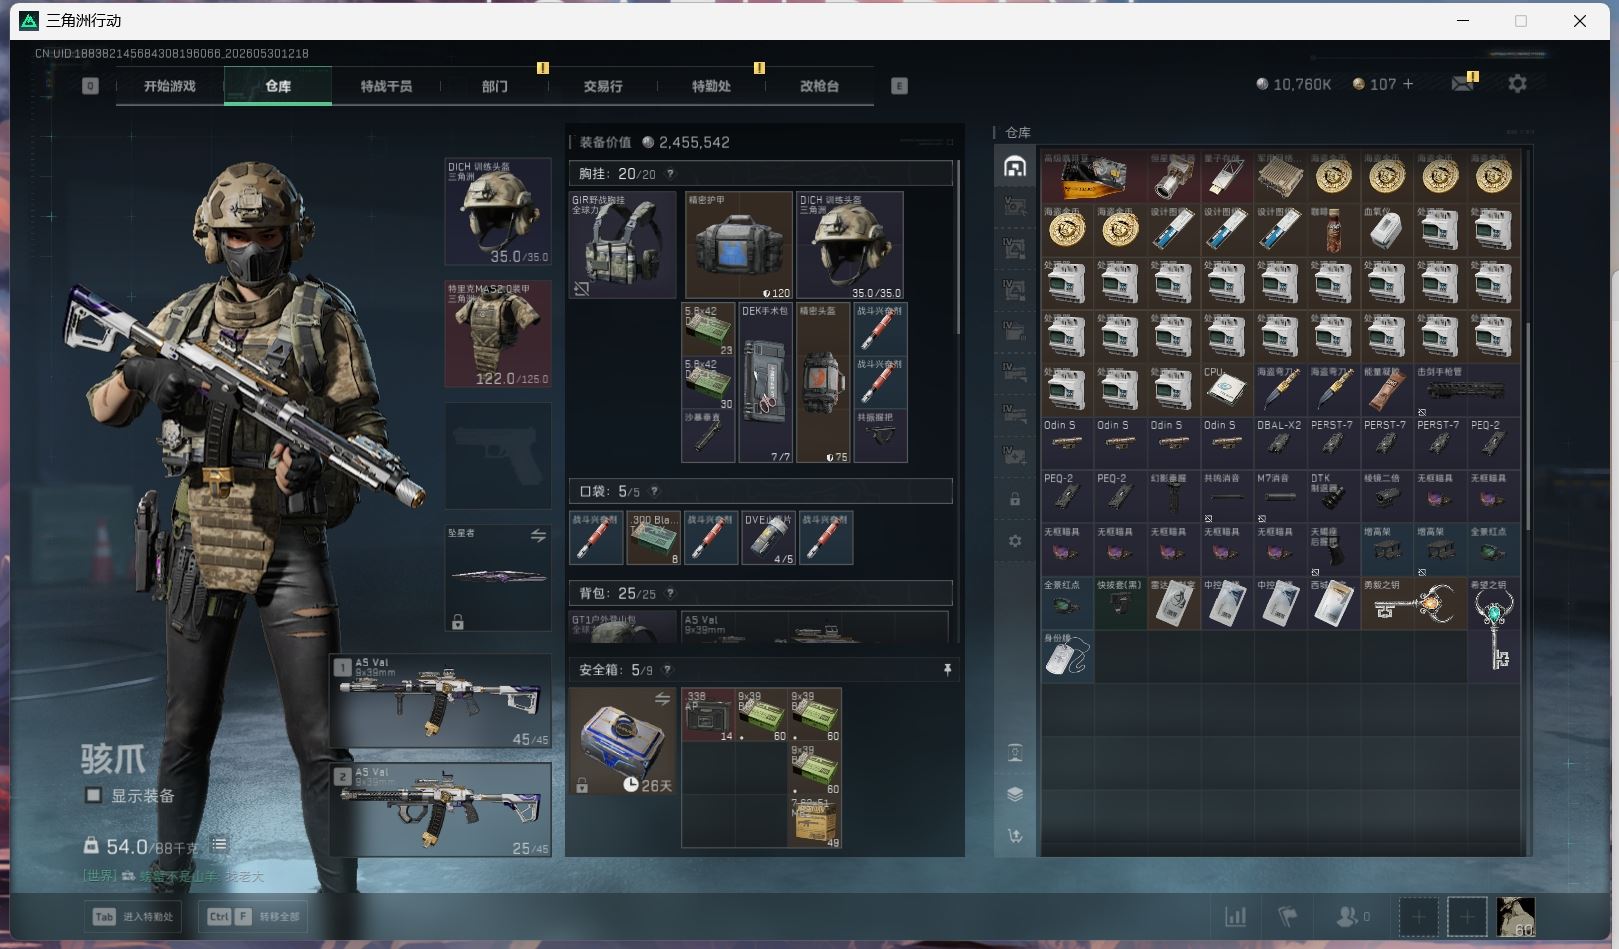1619x949 pixels.
Task: Click the warehouse stack layers icon
Action: pos(1015,794)
